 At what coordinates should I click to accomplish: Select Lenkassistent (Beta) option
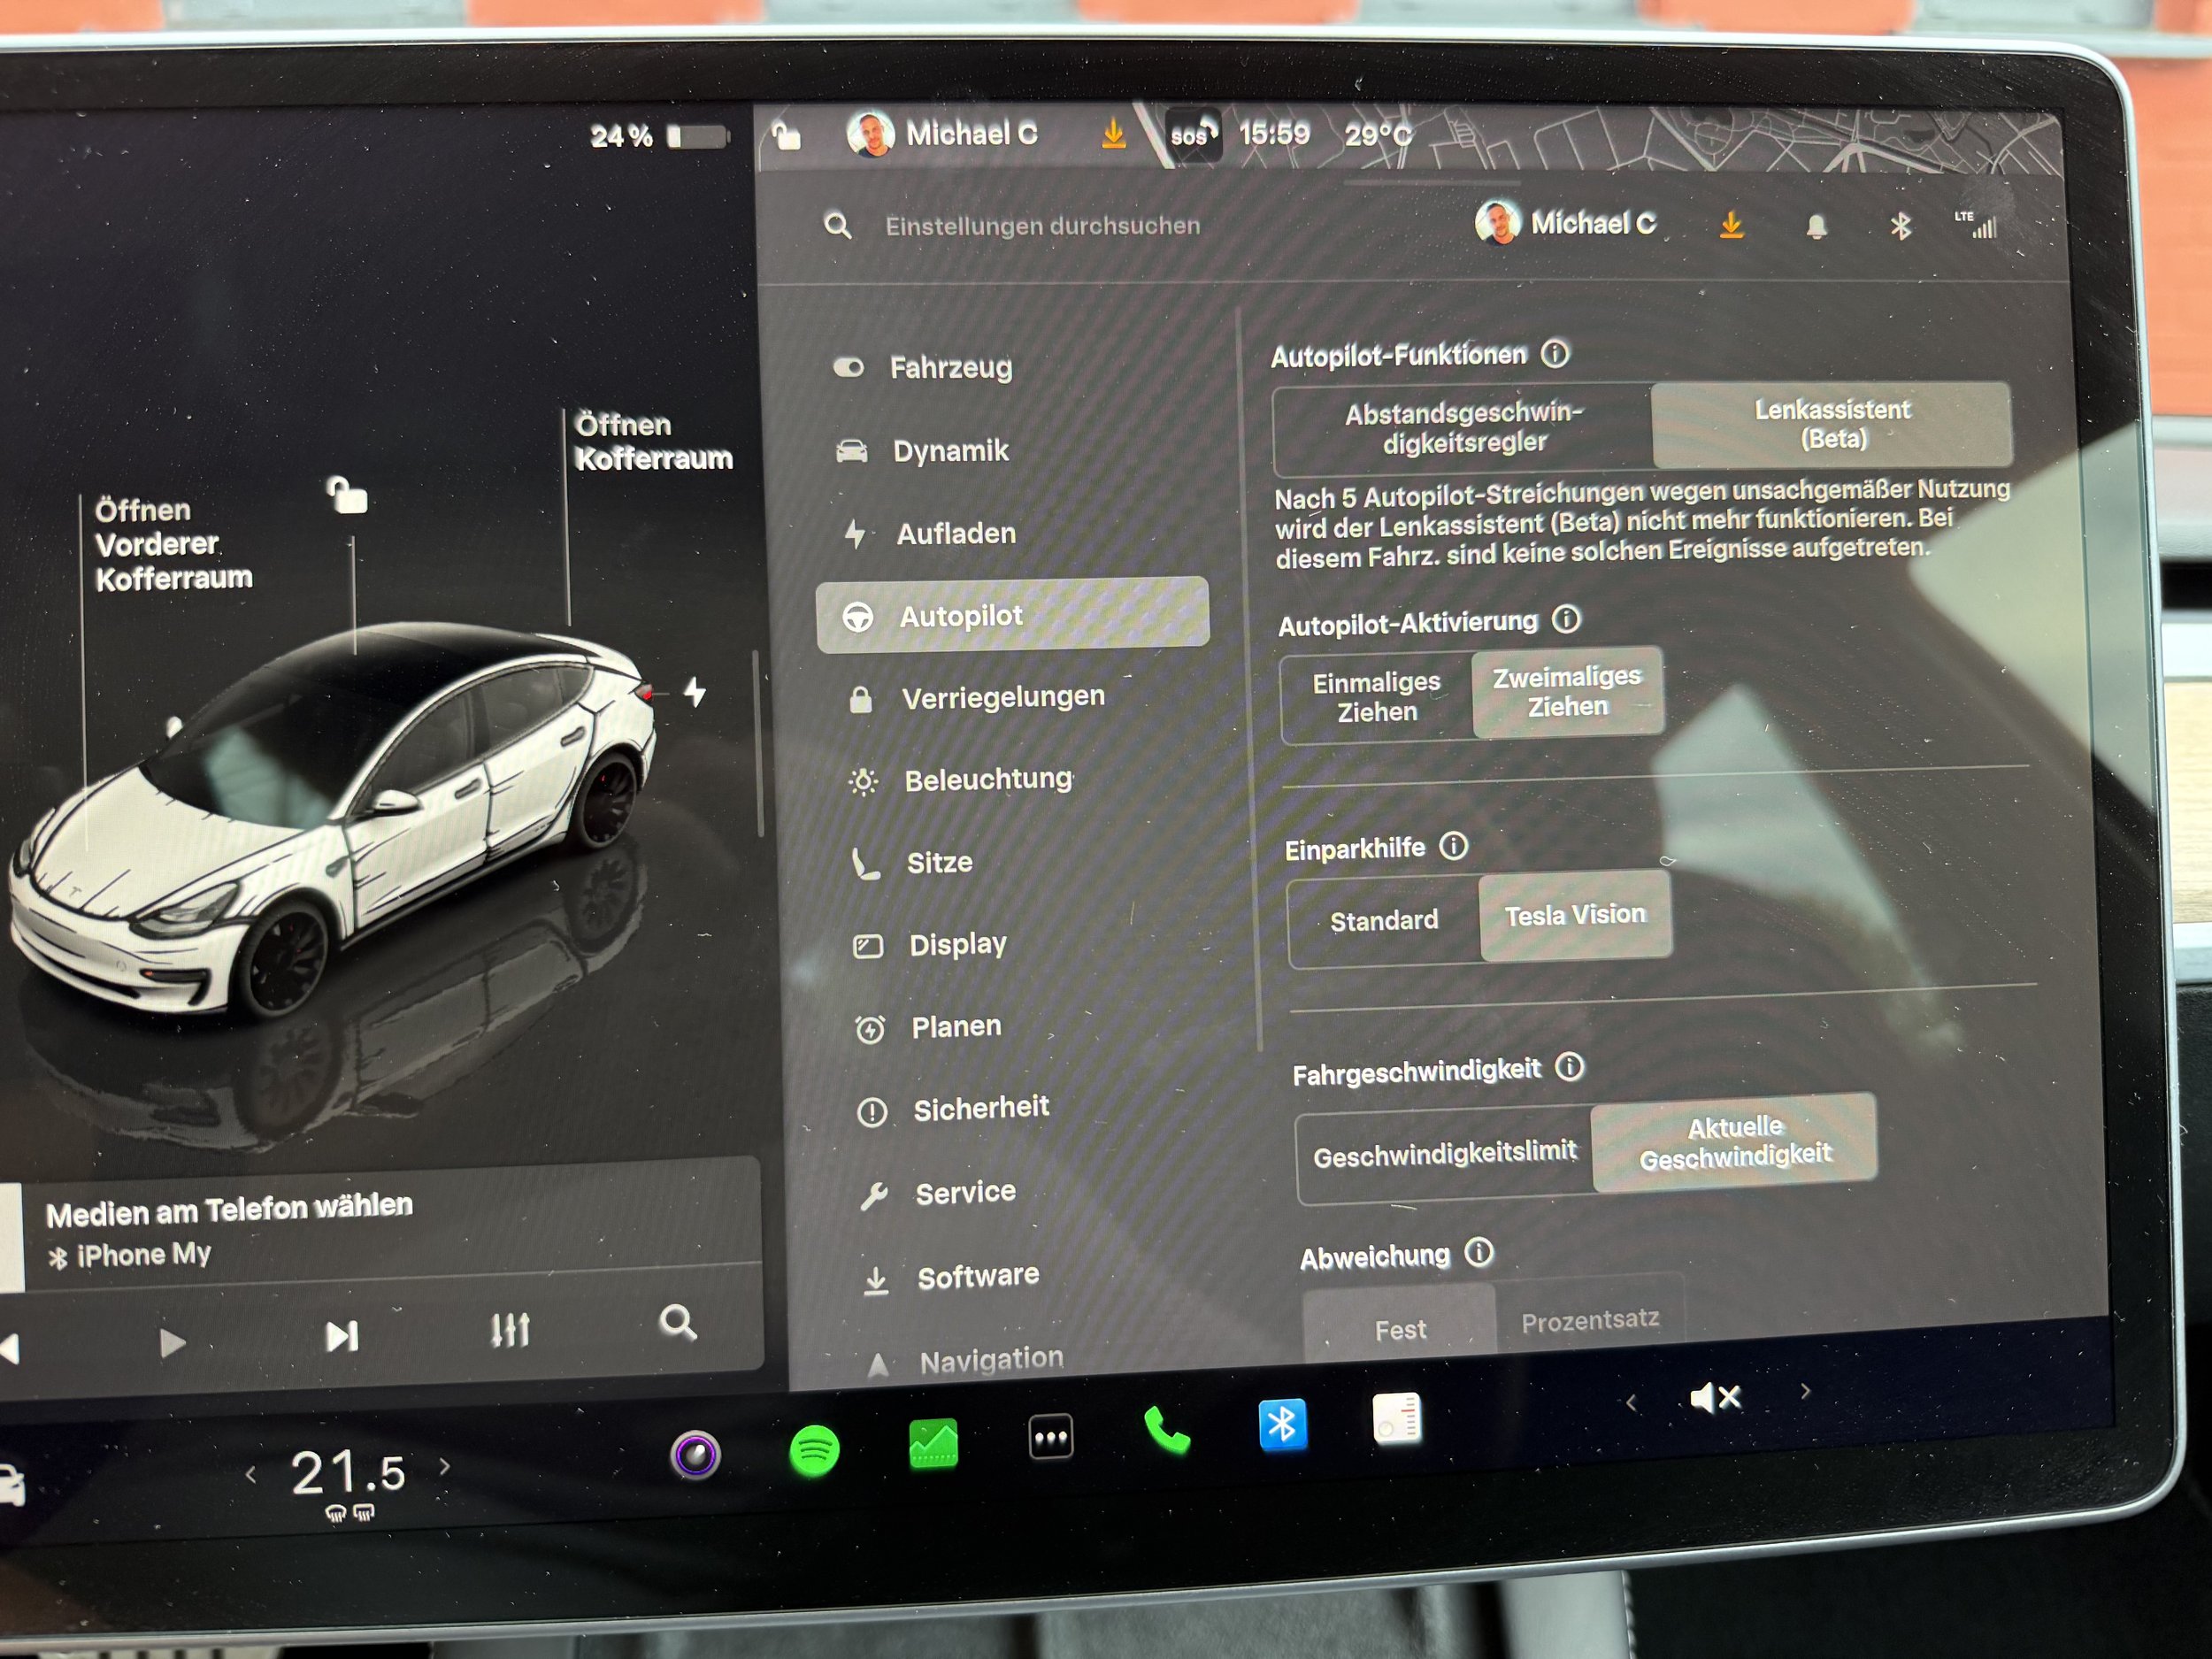[1831, 424]
